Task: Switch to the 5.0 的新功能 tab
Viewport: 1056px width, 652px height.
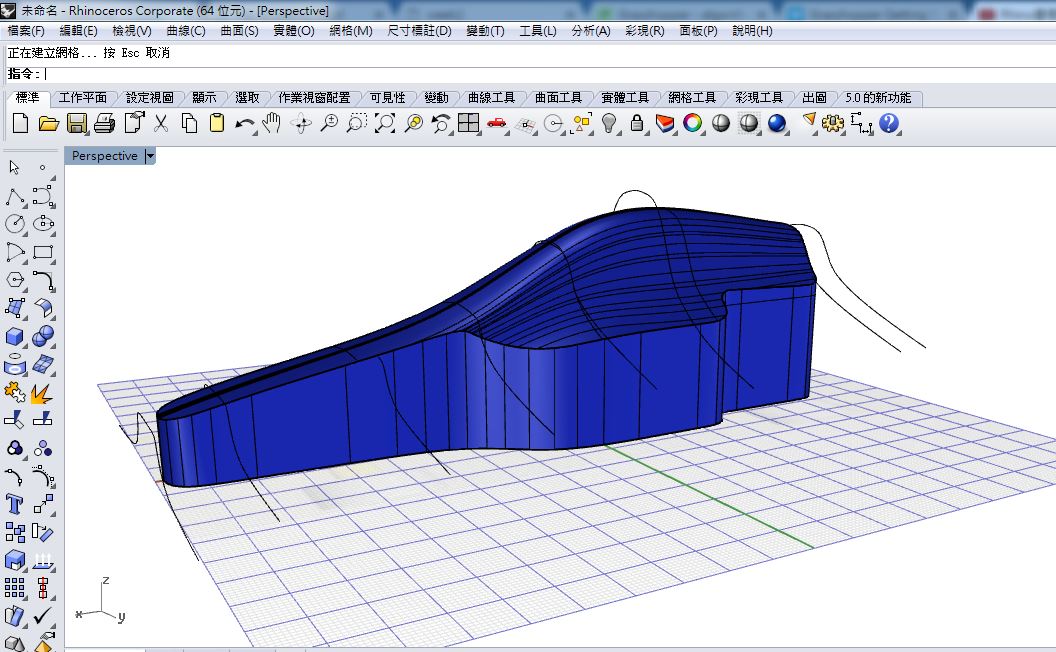Action: coord(878,98)
